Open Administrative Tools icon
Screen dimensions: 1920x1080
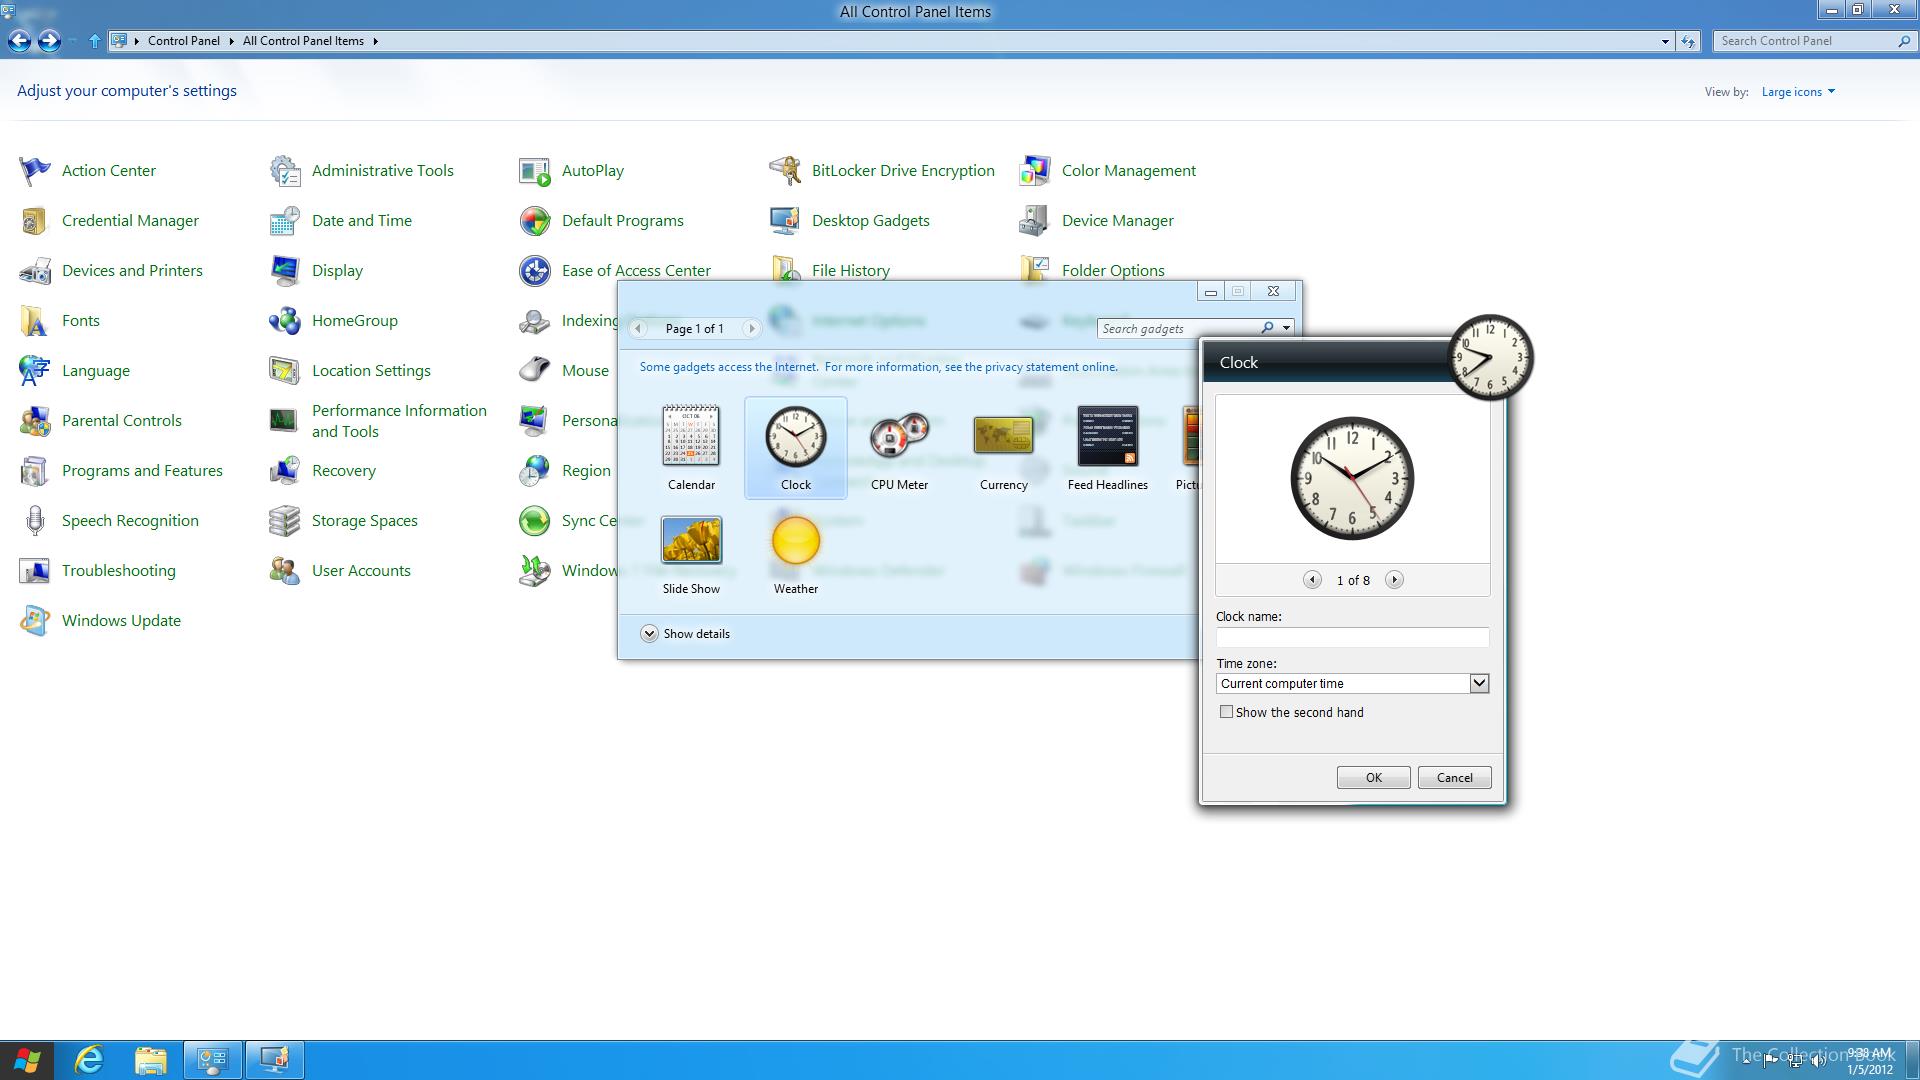click(285, 171)
